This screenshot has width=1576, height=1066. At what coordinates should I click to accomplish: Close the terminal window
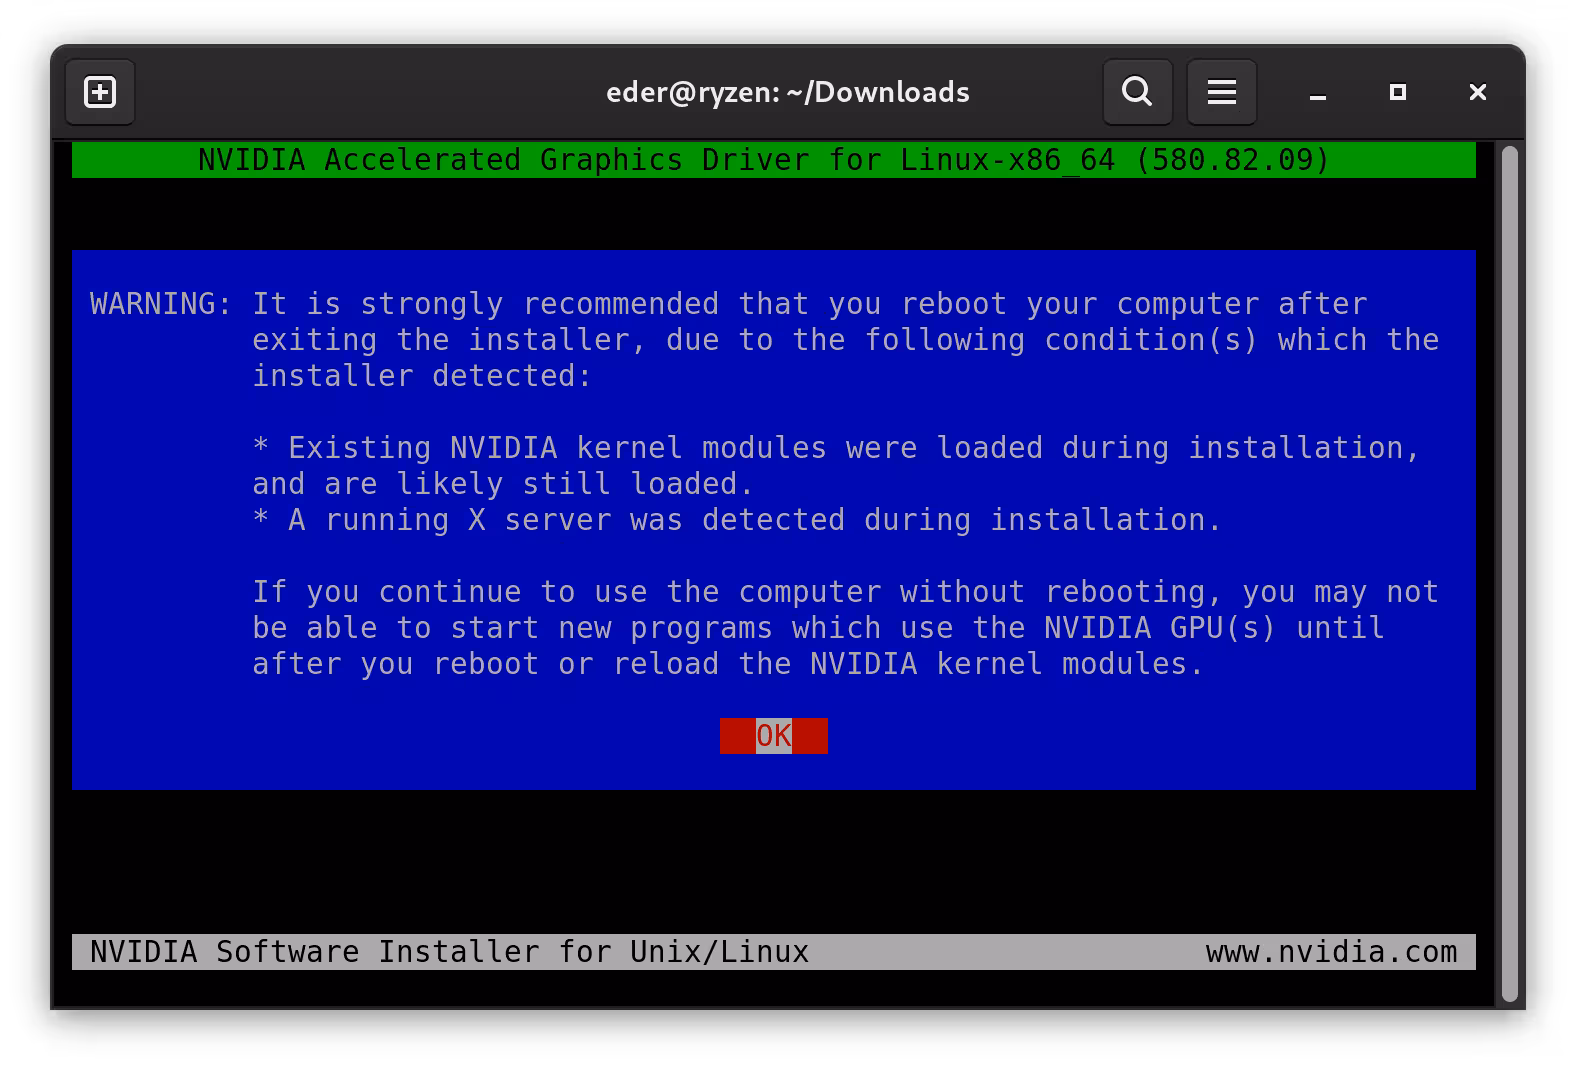tap(1477, 93)
